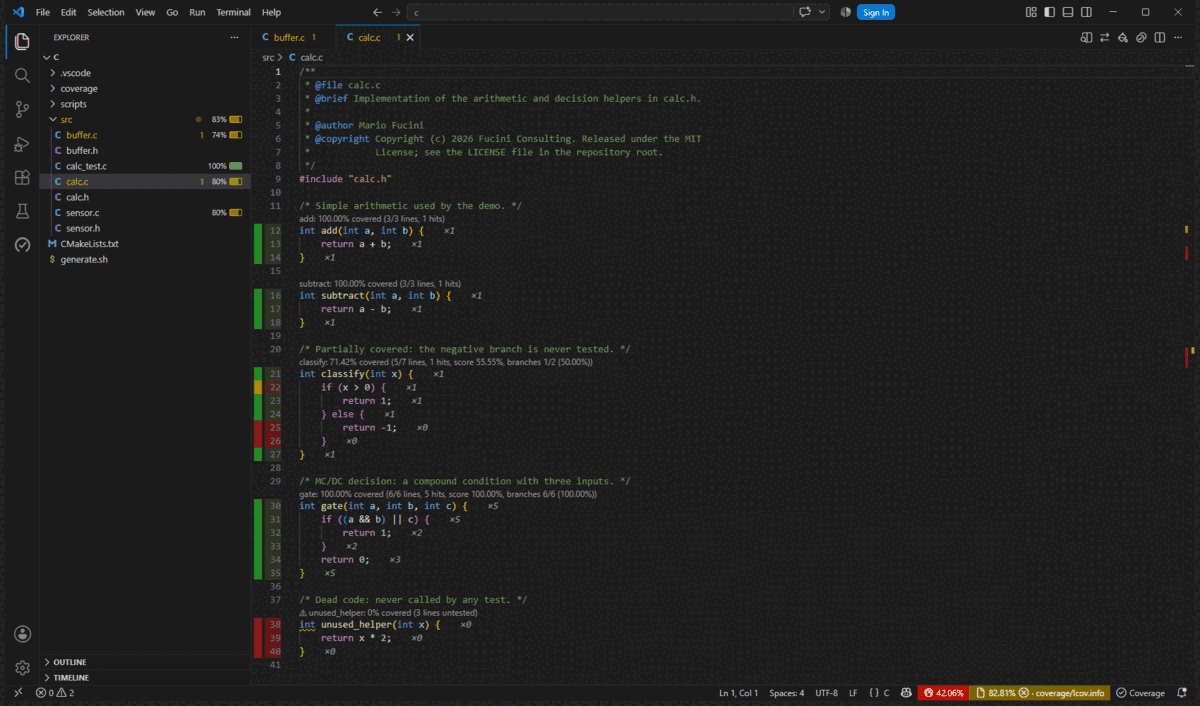Click the LF end-of-line status item
The image size is (1200, 706).
[853, 692]
